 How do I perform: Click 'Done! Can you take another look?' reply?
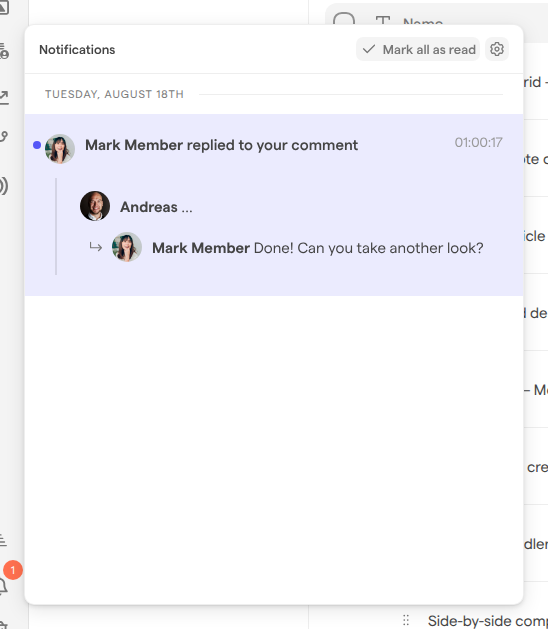click(368, 248)
